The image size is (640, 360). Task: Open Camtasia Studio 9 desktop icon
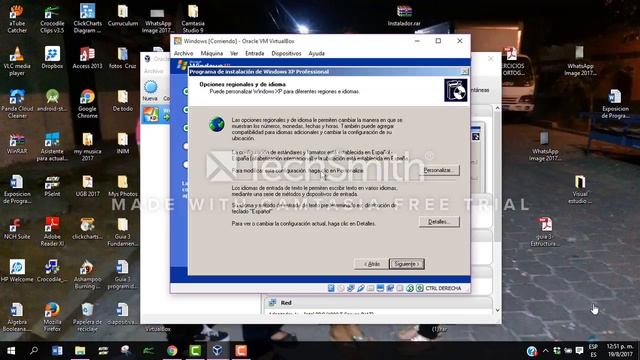(193, 18)
